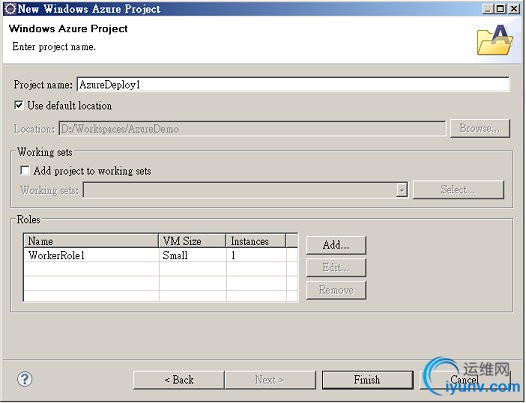The image size is (526, 403).
Task: Add a new role with Add...
Action: 336,245
